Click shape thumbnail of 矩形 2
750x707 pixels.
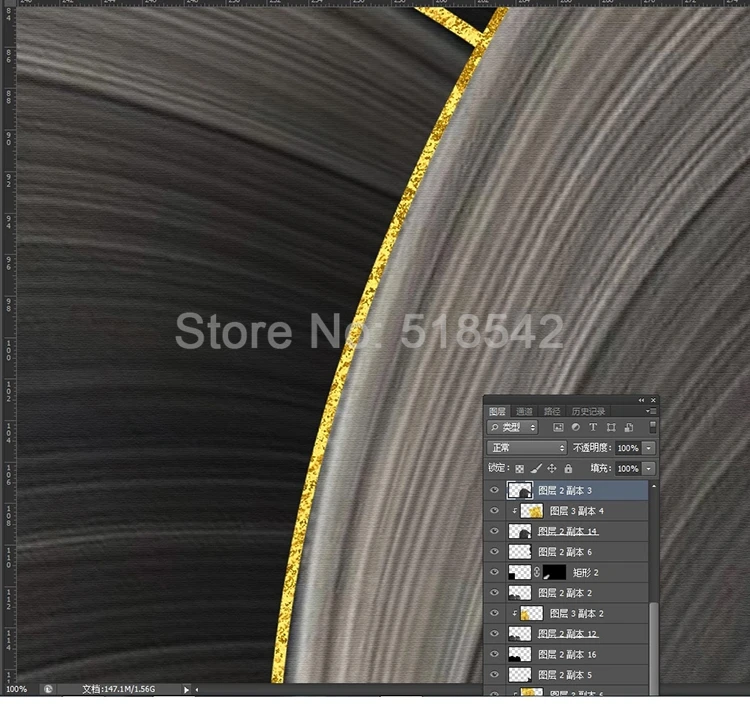point(520,573)
